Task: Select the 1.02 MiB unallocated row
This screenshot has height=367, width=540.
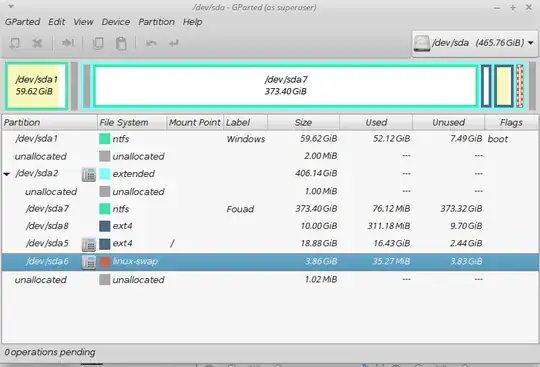Action: 270,280
